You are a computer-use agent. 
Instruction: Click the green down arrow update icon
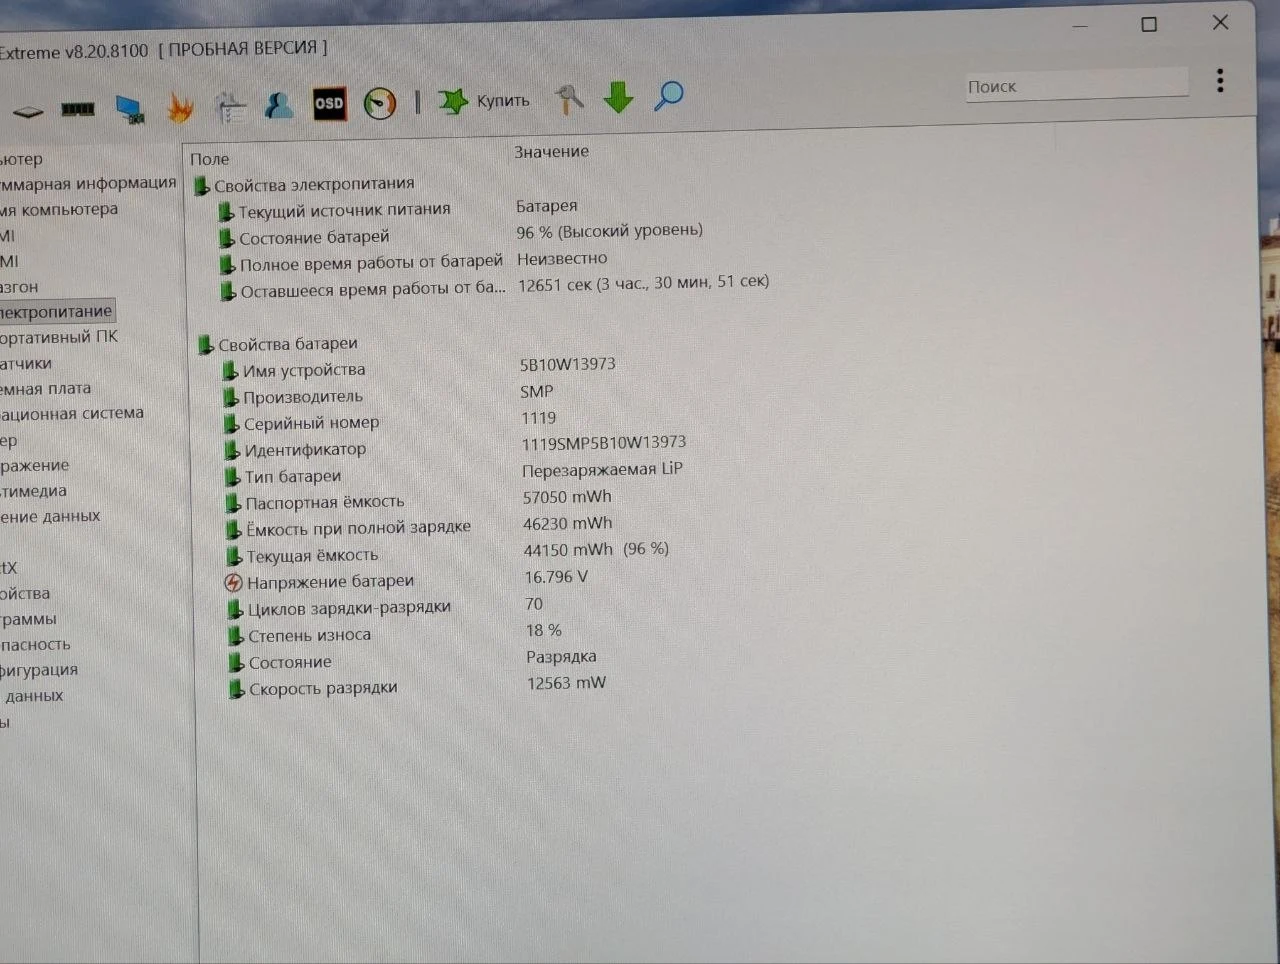click(619, 97)
